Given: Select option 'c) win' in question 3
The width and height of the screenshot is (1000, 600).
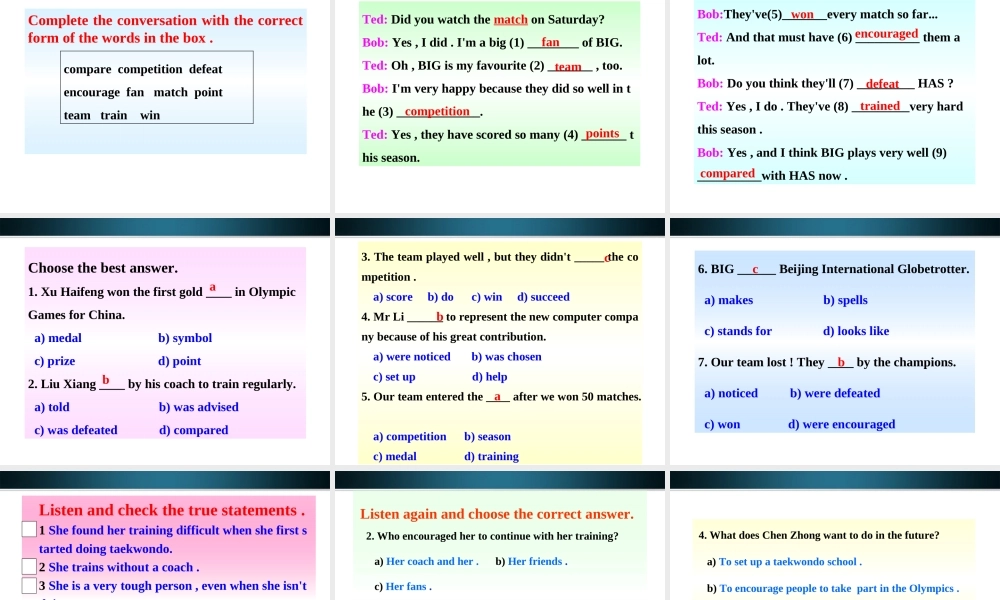Looking at the screenshot, I should point(486,297).
